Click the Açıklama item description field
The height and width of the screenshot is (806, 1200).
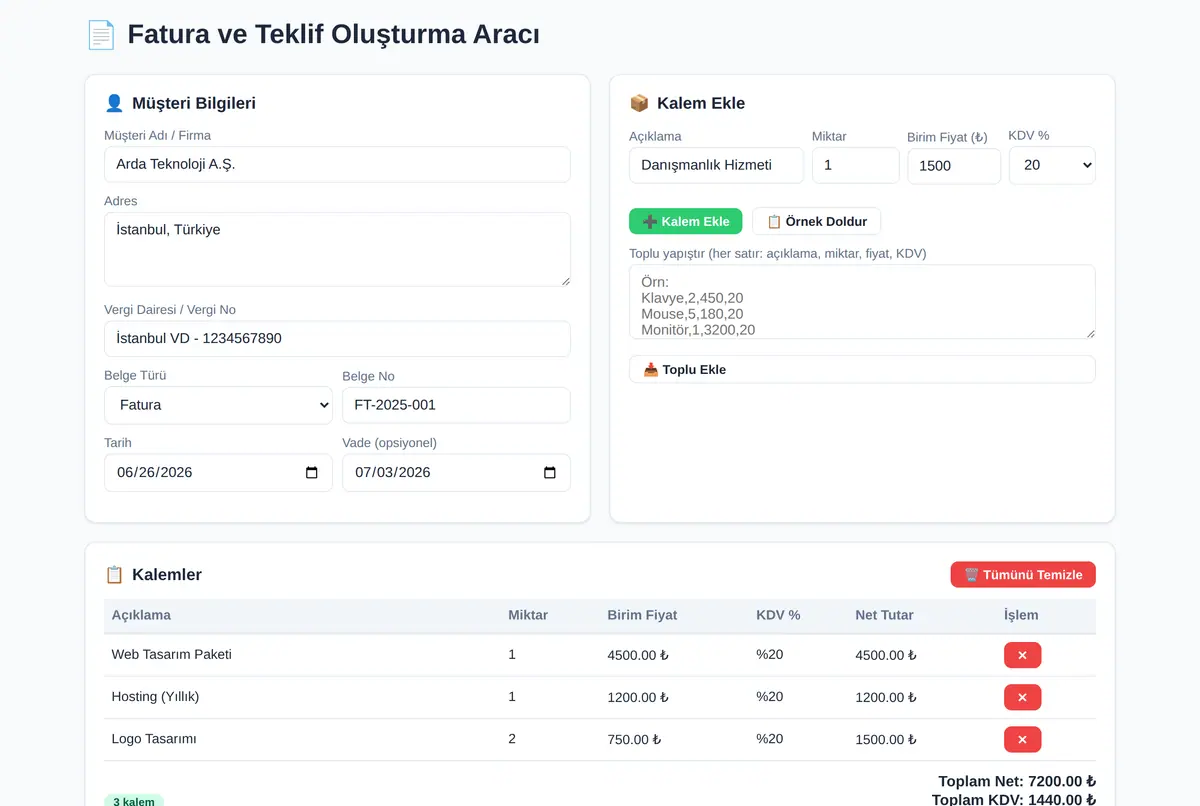[716, 165]
